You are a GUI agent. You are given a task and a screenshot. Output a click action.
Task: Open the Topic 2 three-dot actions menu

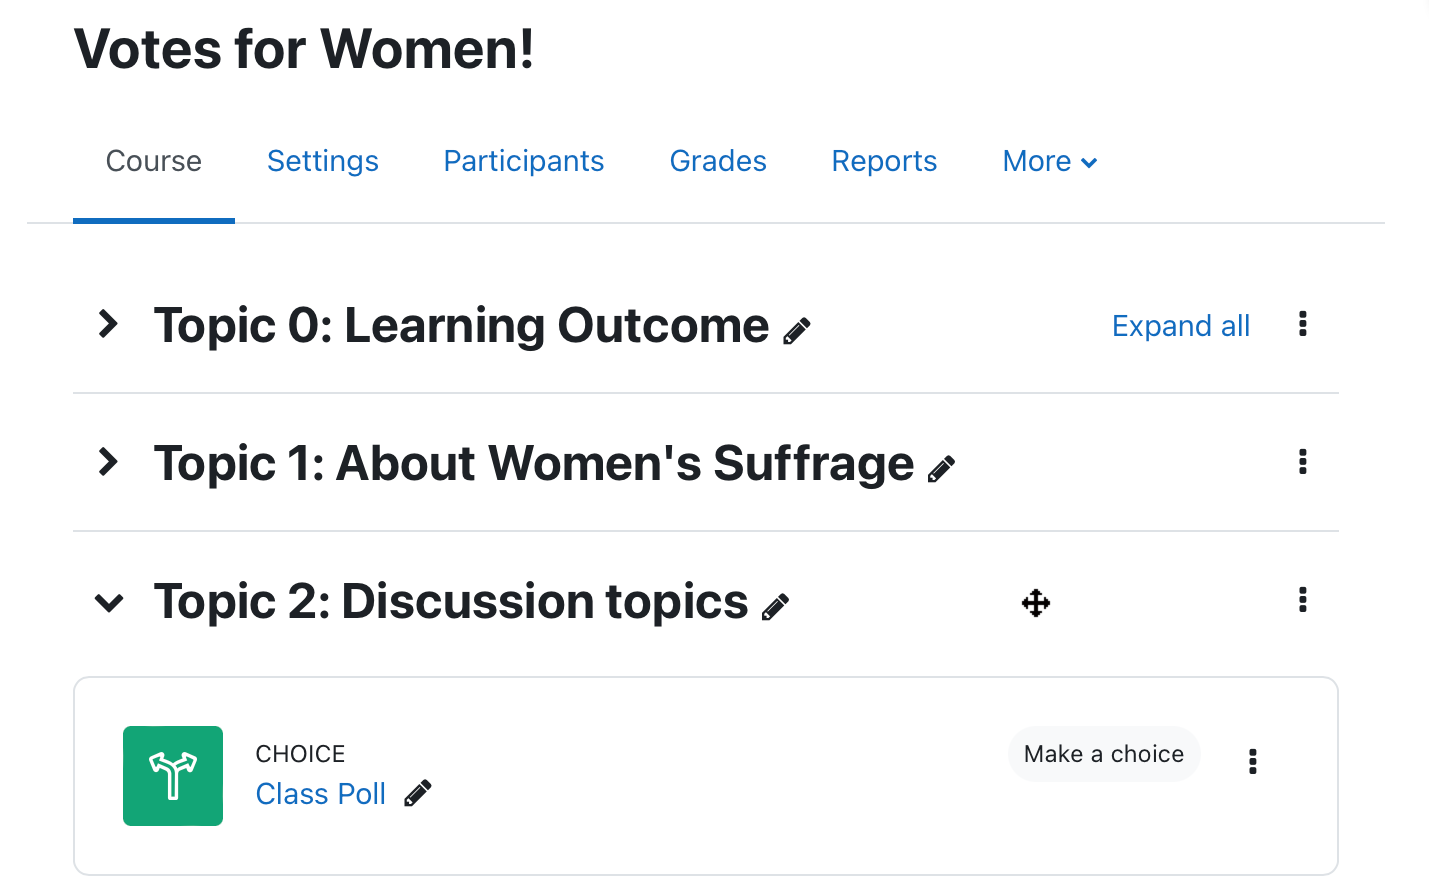pyautogui.click(x=1302, y=600)
